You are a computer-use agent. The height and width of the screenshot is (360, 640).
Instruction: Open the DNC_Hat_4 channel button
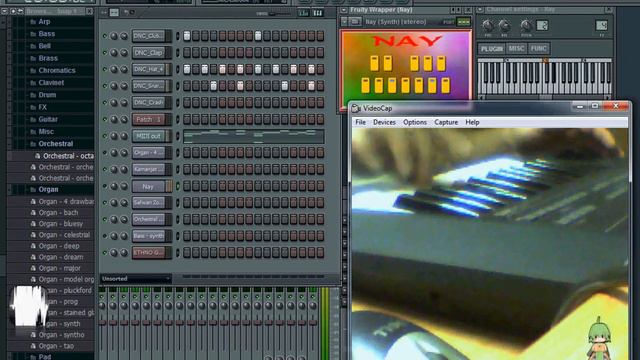pyautogui.click(x=149, y=69)
